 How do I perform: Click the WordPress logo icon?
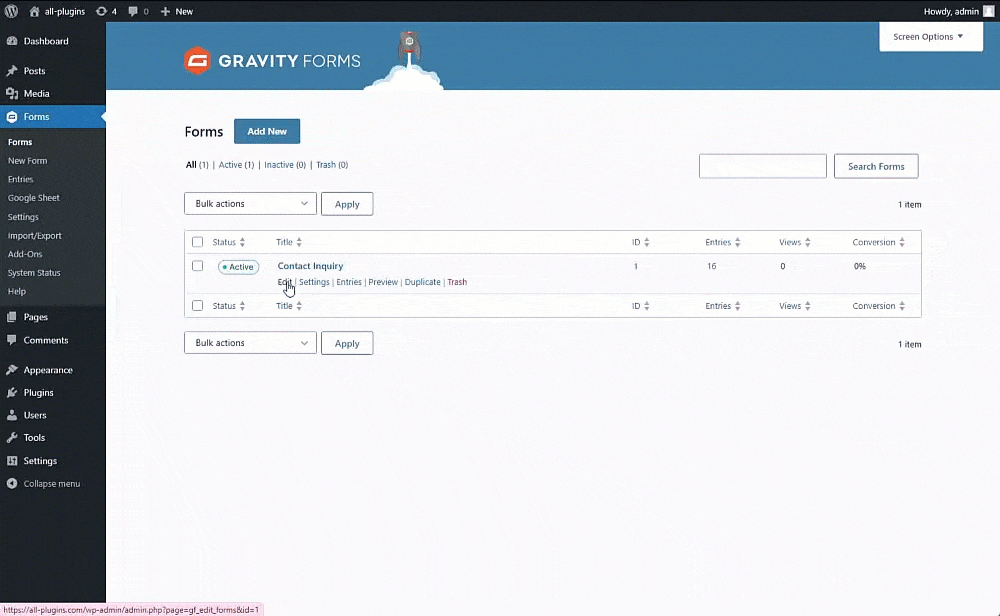pyautogui.click(x=11, y=11)
